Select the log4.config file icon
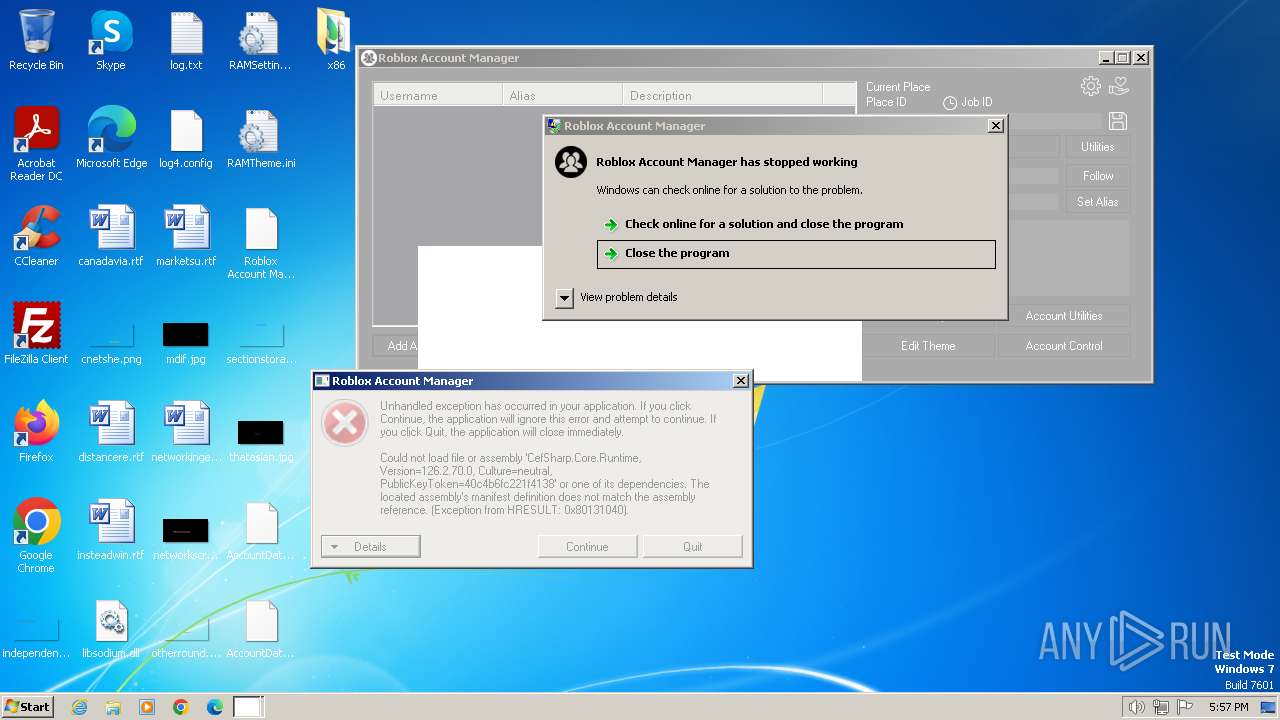The image size is (1280, 720). pyautogui.click(x=186, y=139)
